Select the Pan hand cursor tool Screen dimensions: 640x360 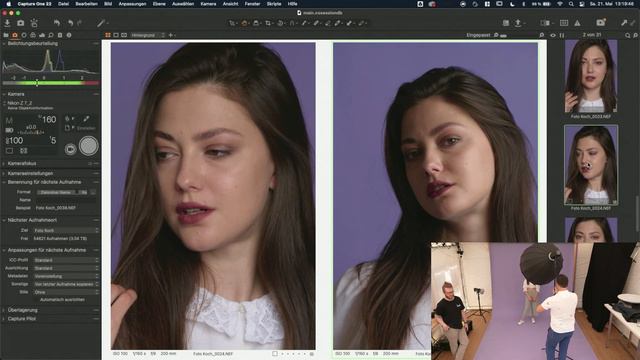click(244, 23)
